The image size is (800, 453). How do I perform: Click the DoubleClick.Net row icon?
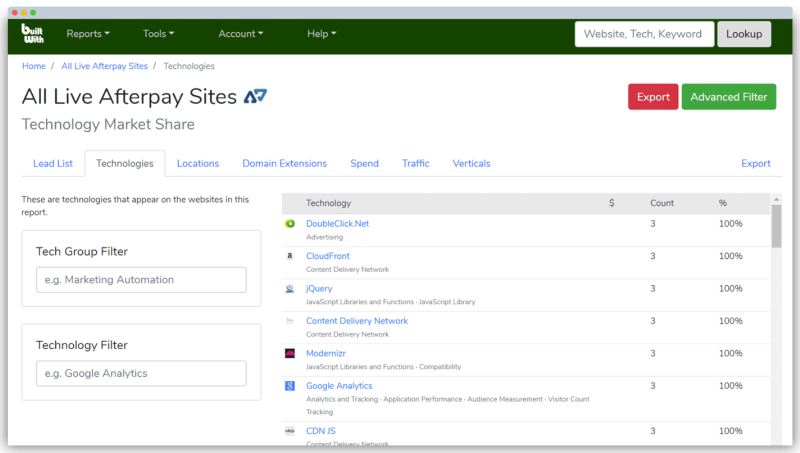pyautogui.click(x=290, y=223)
